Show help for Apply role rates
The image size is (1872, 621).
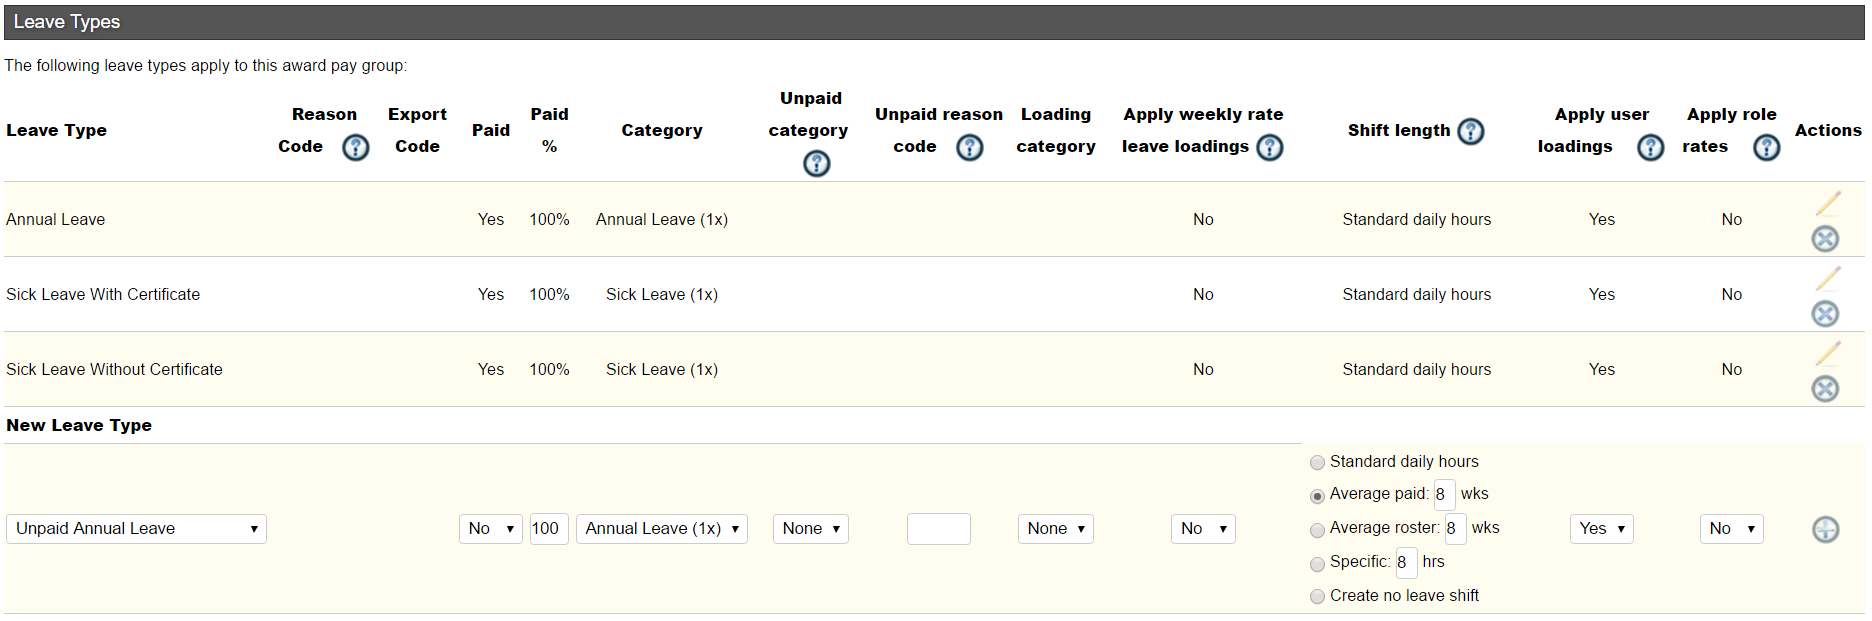(x=1766, y=148)
